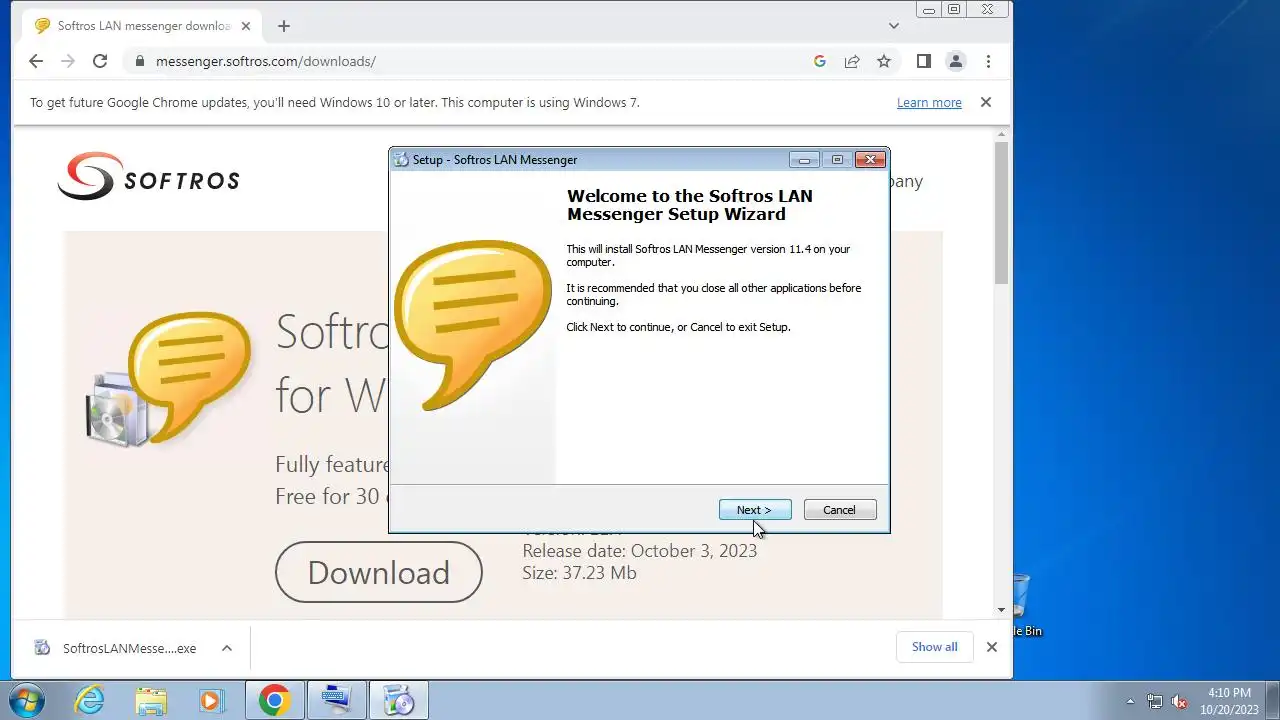The image size is (1280, 720).
Task: Click the Google icon in address bar
Action: coord(820,61)
